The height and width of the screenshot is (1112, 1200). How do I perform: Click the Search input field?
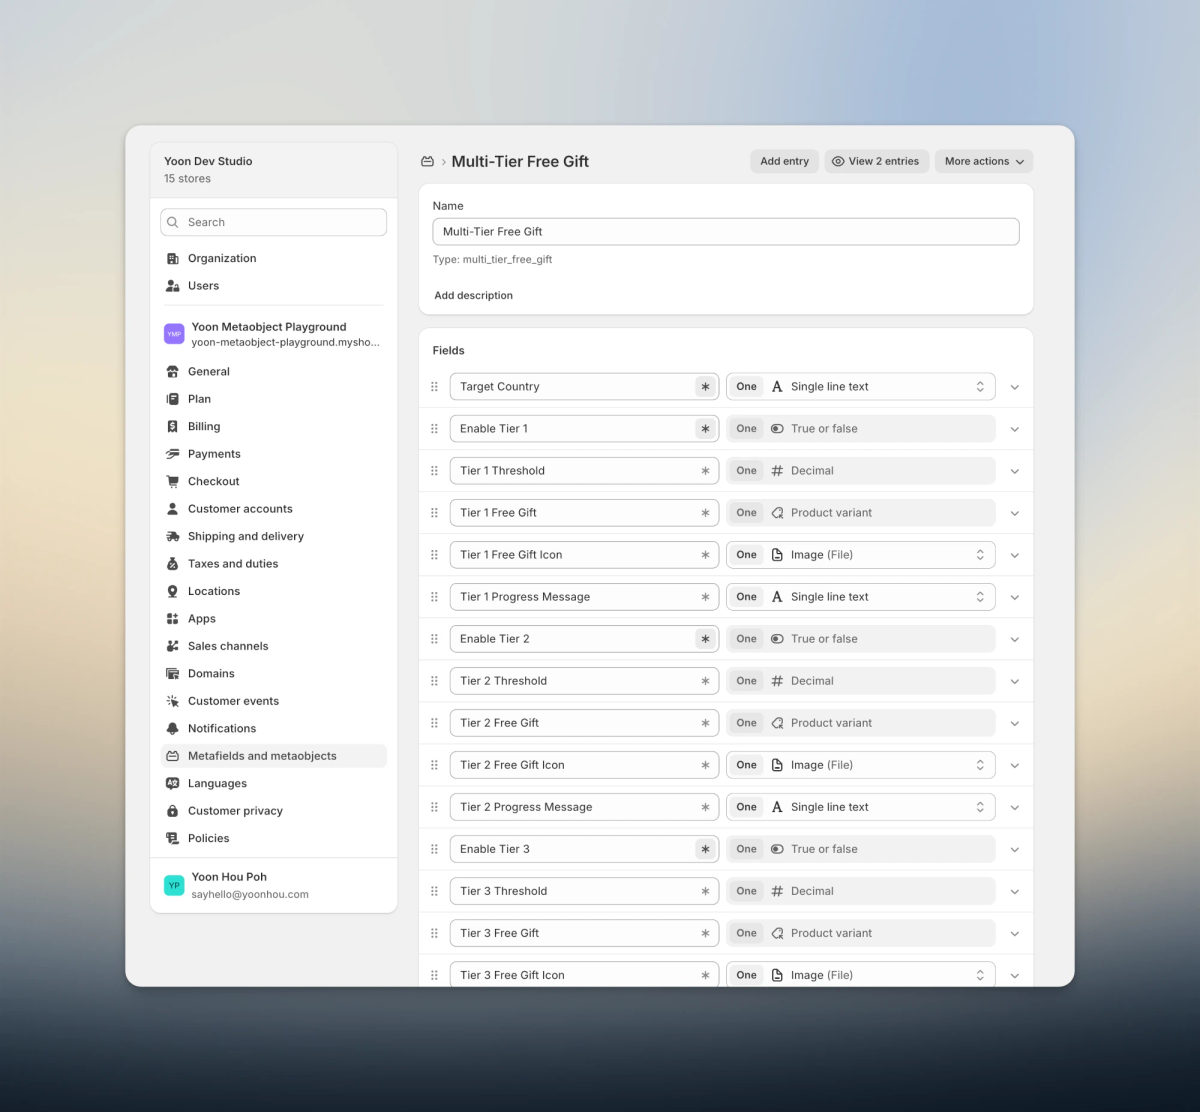click(273, 222)
